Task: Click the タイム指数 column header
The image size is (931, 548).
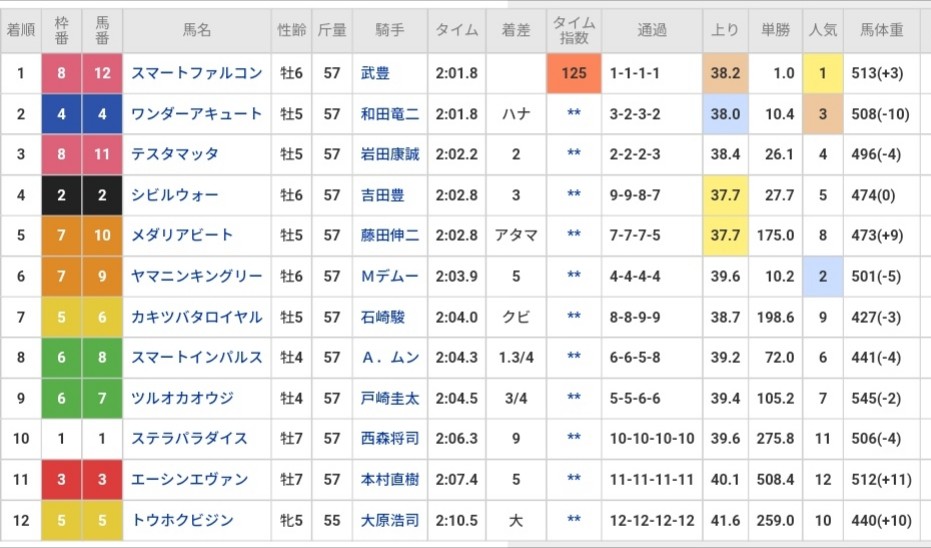Action: [574, 31]
